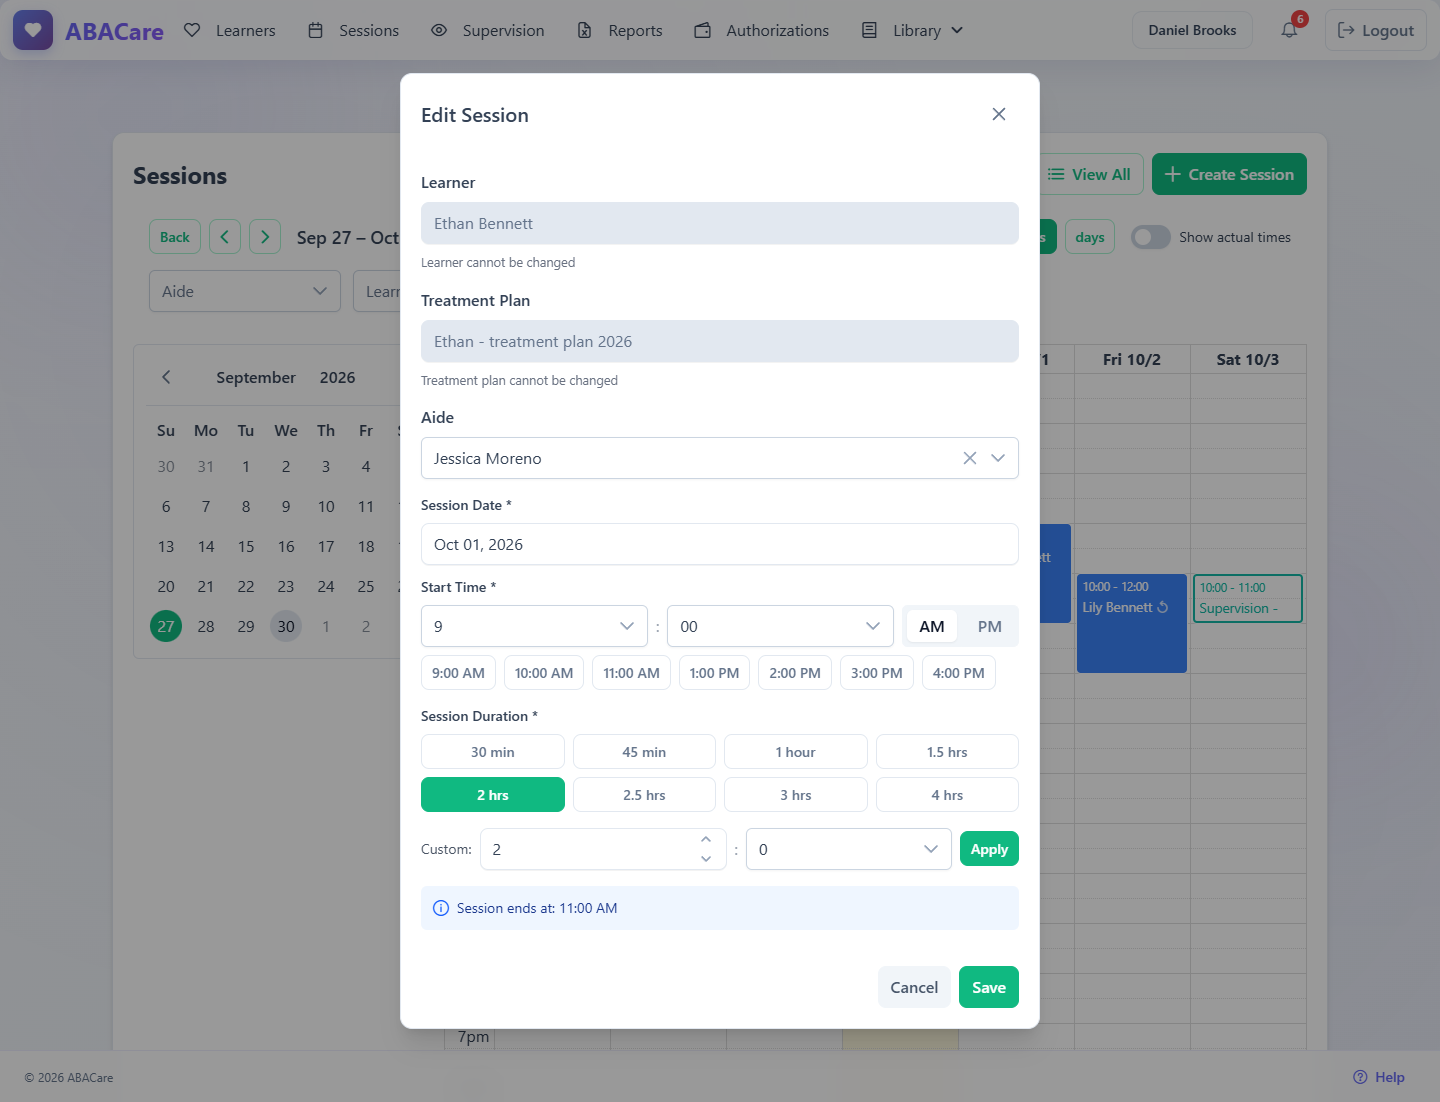Viewport: 1440px width, 1102px height.
Task: Increase custom hours with up stepper arrow
Action: pyautogui.click(x=706, y=839)
